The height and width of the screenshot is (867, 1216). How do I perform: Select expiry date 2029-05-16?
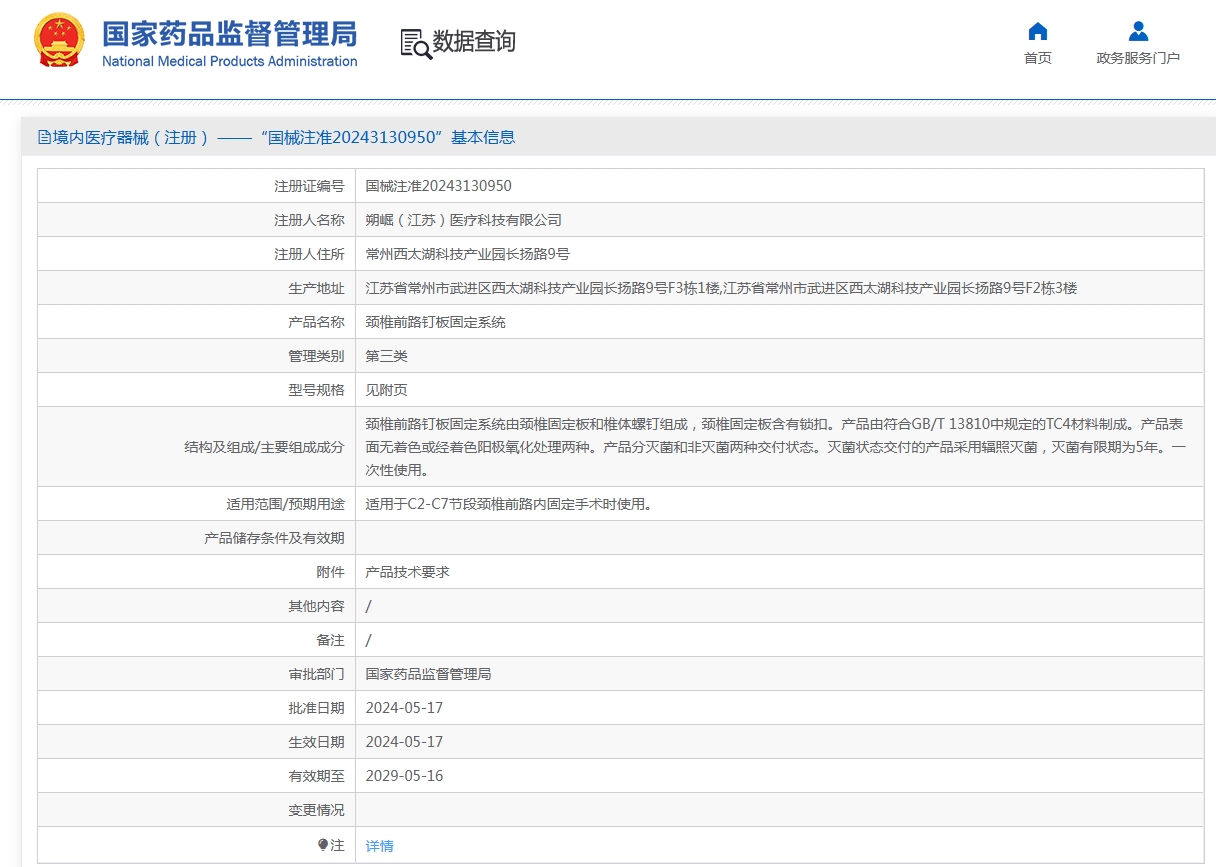(x=404, y=776)
